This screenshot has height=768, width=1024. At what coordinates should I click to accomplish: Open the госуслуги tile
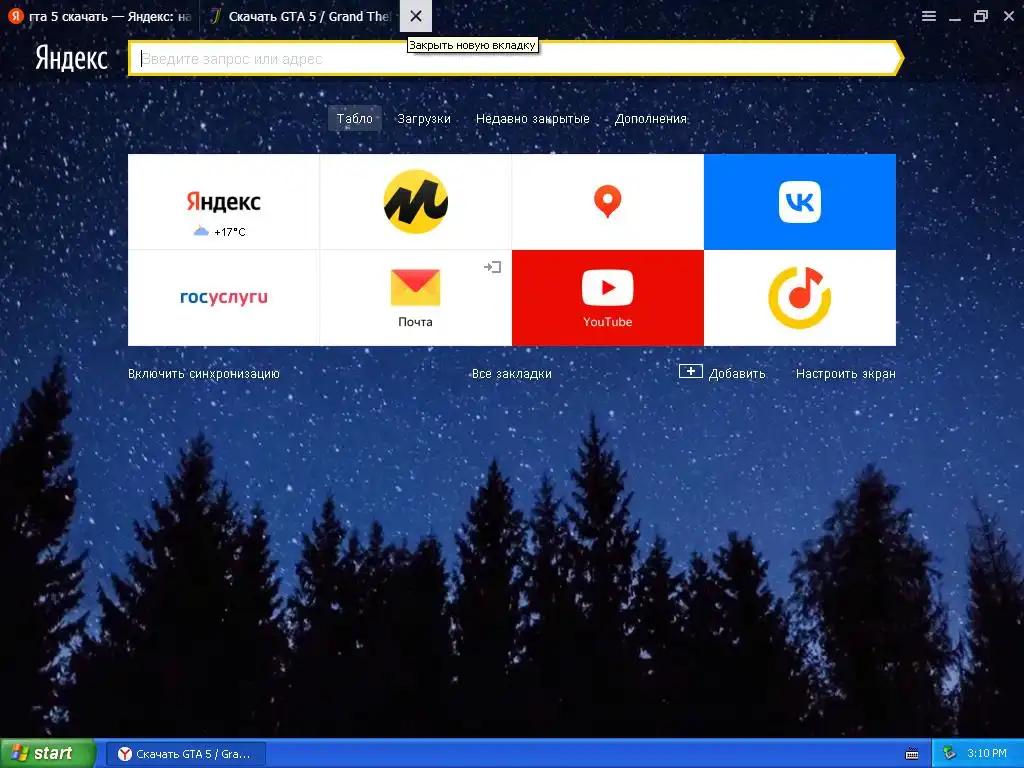pyautogui.click(x=223, y=298)
